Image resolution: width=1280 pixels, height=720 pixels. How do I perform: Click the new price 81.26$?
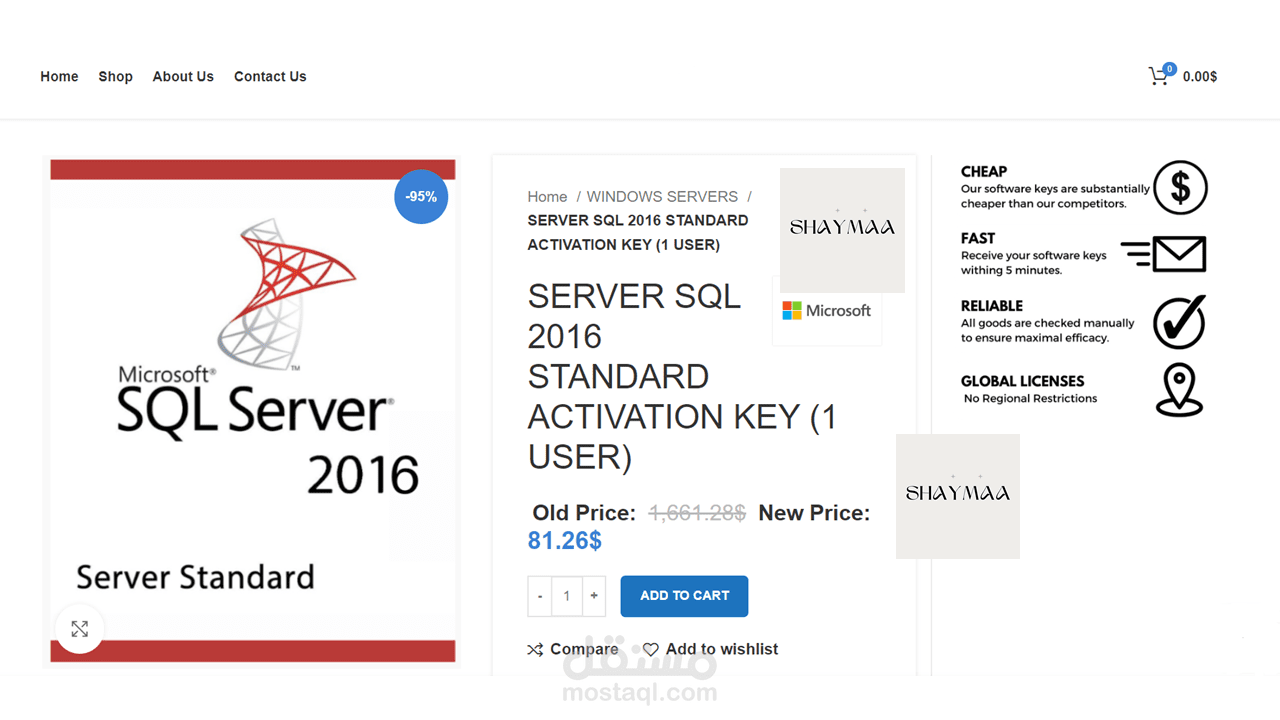tap(565, 541)
